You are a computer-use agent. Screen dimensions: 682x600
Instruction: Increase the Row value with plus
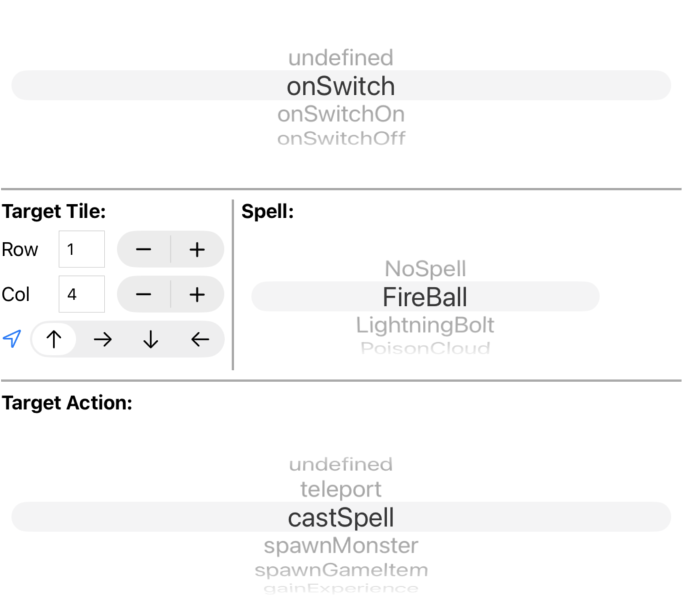pyautogui.click(x=197, y=249)
